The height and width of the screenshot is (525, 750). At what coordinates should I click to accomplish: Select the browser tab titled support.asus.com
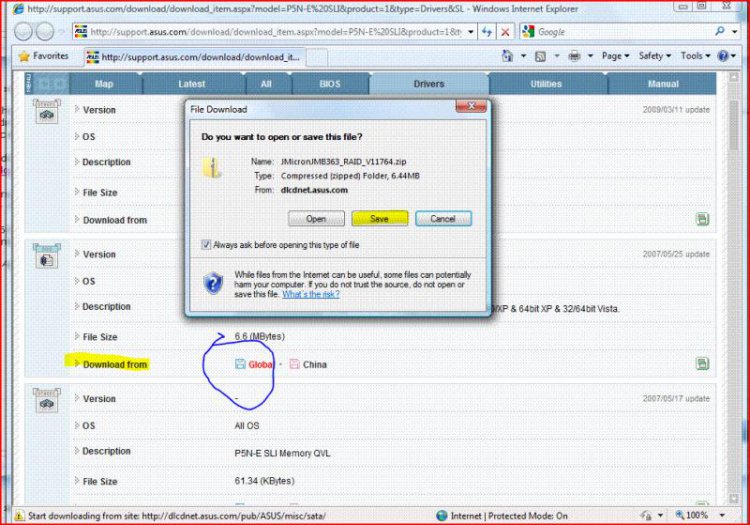(x=194, y=57)
